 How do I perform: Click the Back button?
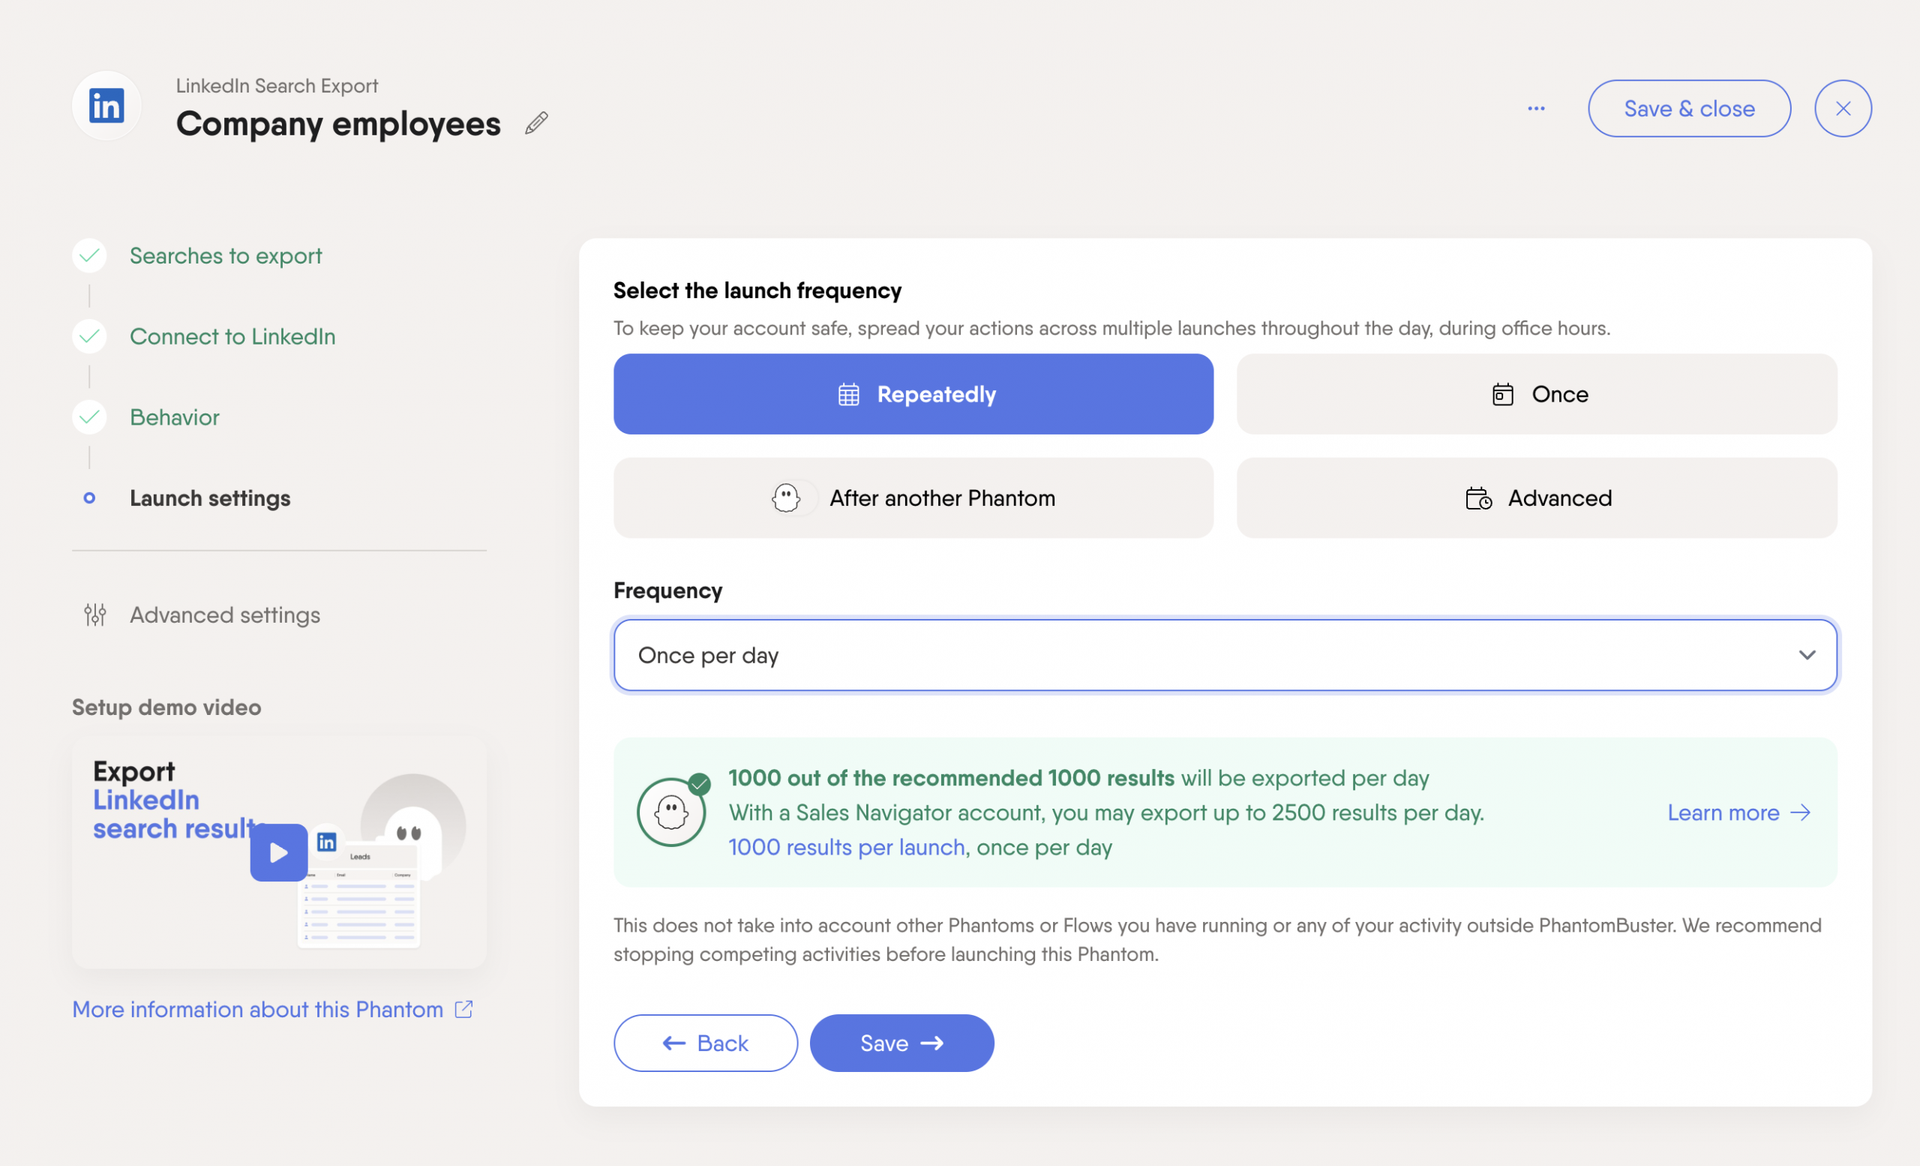click(706, 1043)
